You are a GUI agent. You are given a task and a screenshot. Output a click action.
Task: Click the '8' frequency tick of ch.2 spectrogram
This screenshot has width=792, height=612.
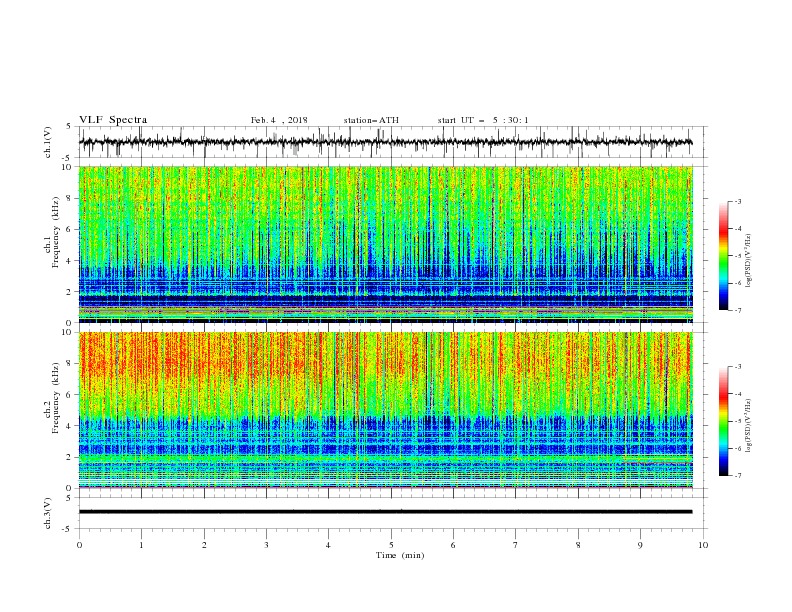pos(70,364)
